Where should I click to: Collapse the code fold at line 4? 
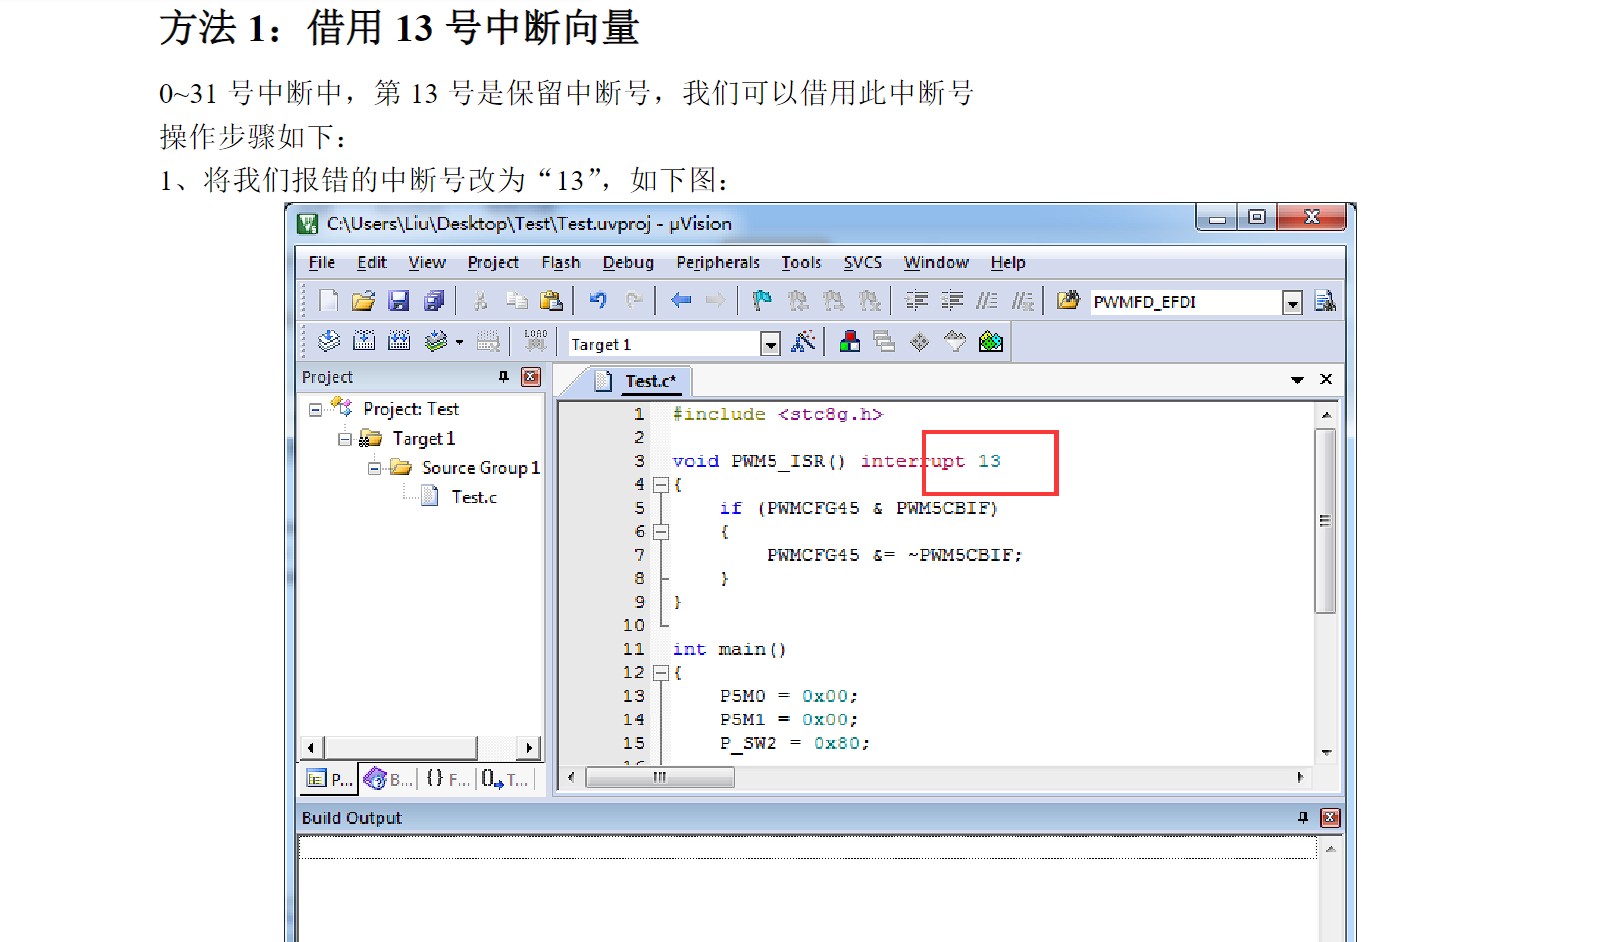[x=660, y=485]
